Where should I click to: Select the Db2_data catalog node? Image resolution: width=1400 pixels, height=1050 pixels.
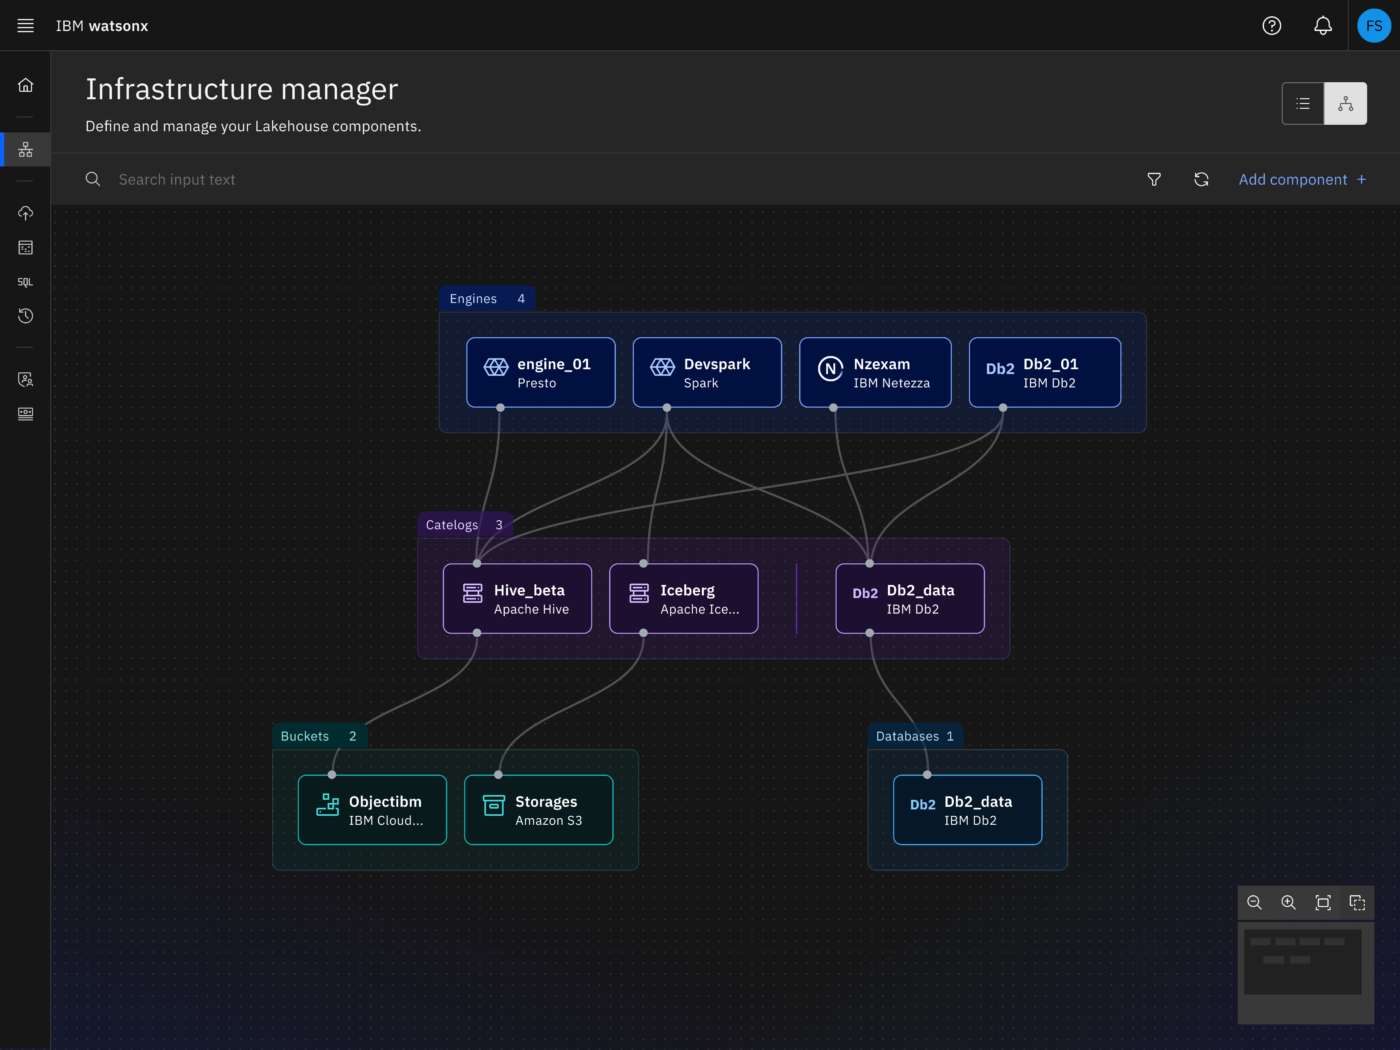tap(910, 599)
